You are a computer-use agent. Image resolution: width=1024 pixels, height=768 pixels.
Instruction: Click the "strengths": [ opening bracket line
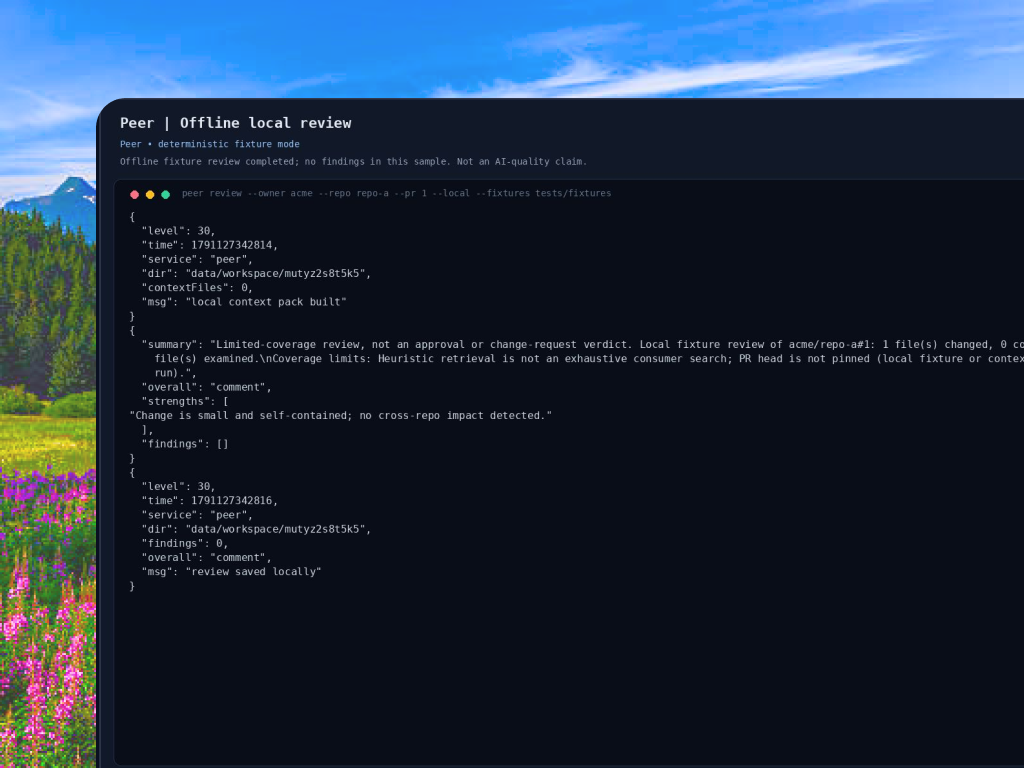[x=185, y=402]
